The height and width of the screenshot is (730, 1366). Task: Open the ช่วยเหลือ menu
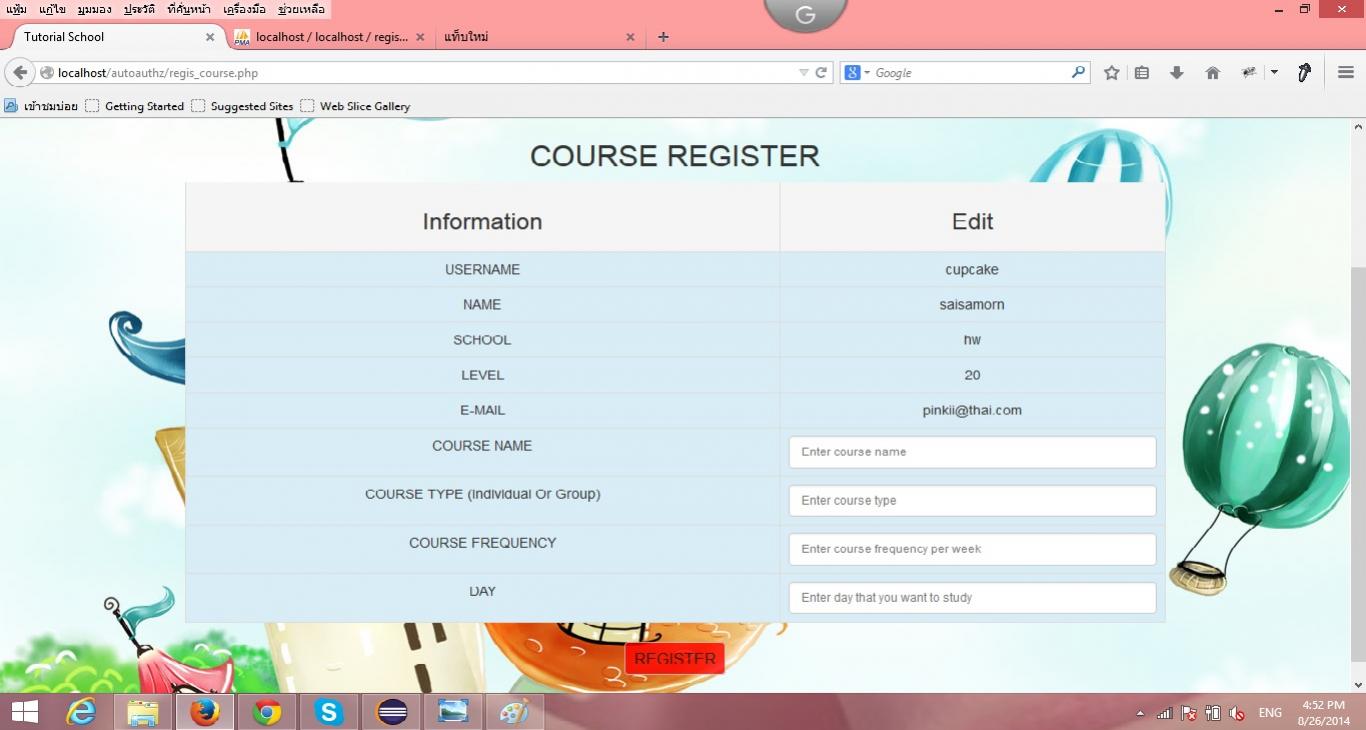click(x=301, y=9)
